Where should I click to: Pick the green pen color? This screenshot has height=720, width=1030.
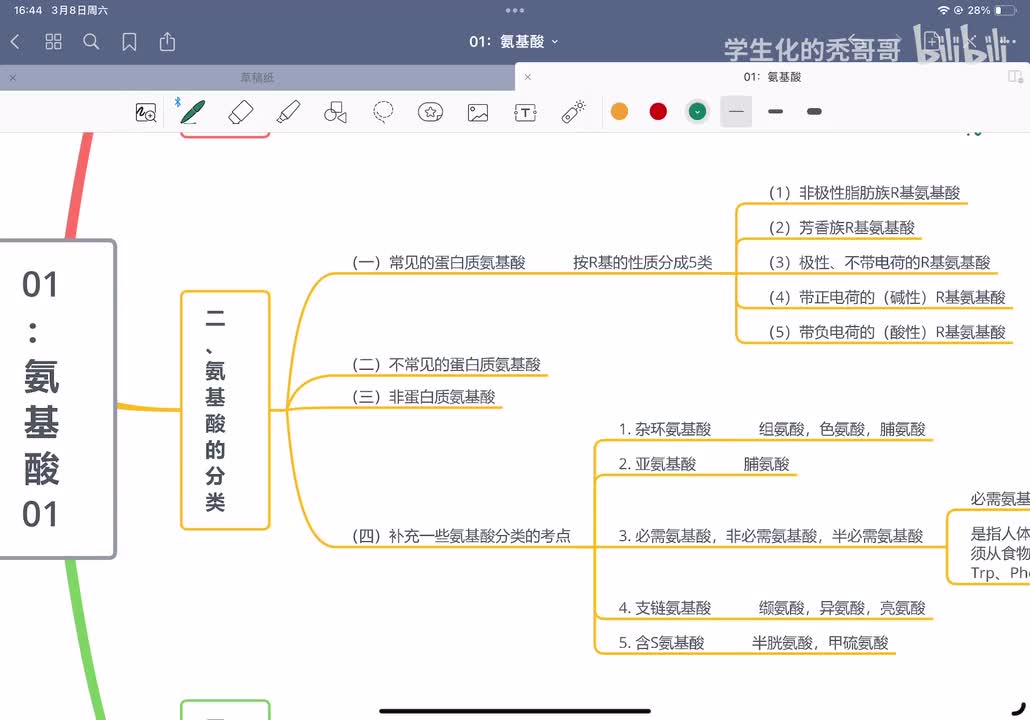pyautogui.click(x=698, y=112)
